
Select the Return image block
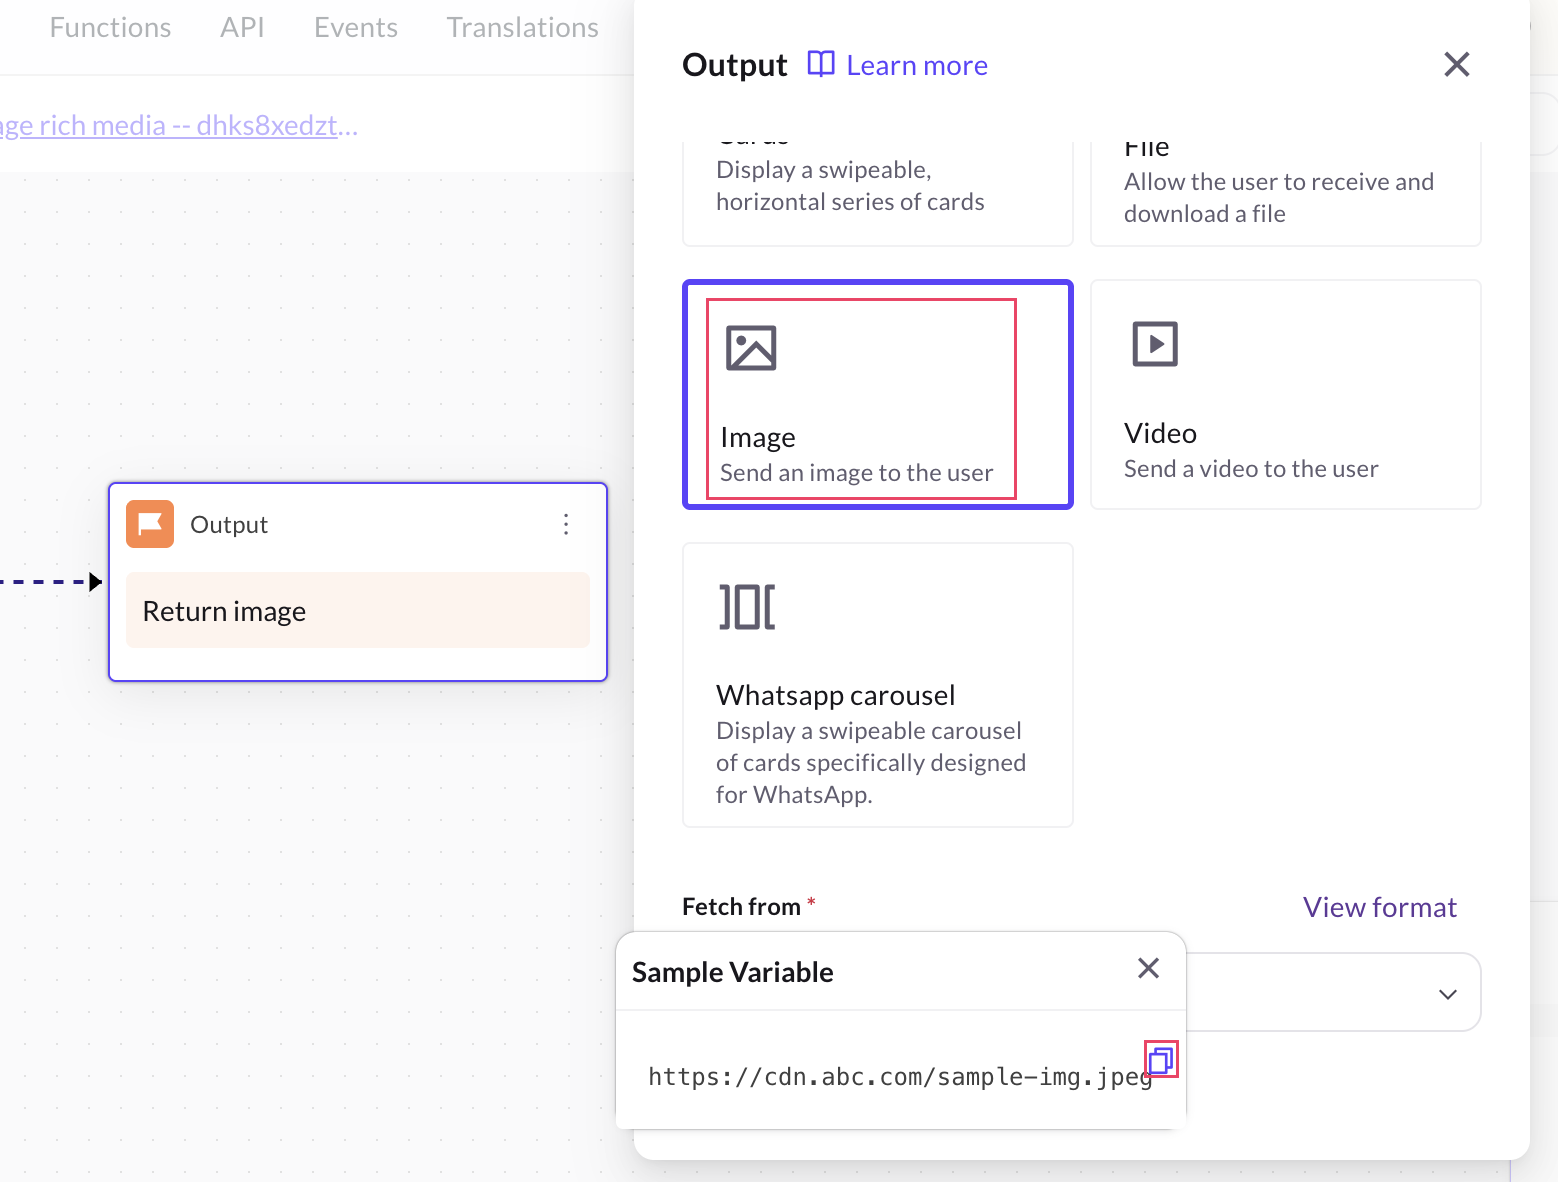tap(357, 611)
